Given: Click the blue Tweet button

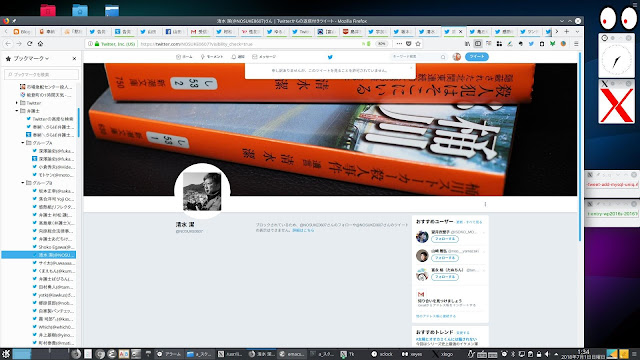Looking at the screenshot, I should click(x=477, y=57).
